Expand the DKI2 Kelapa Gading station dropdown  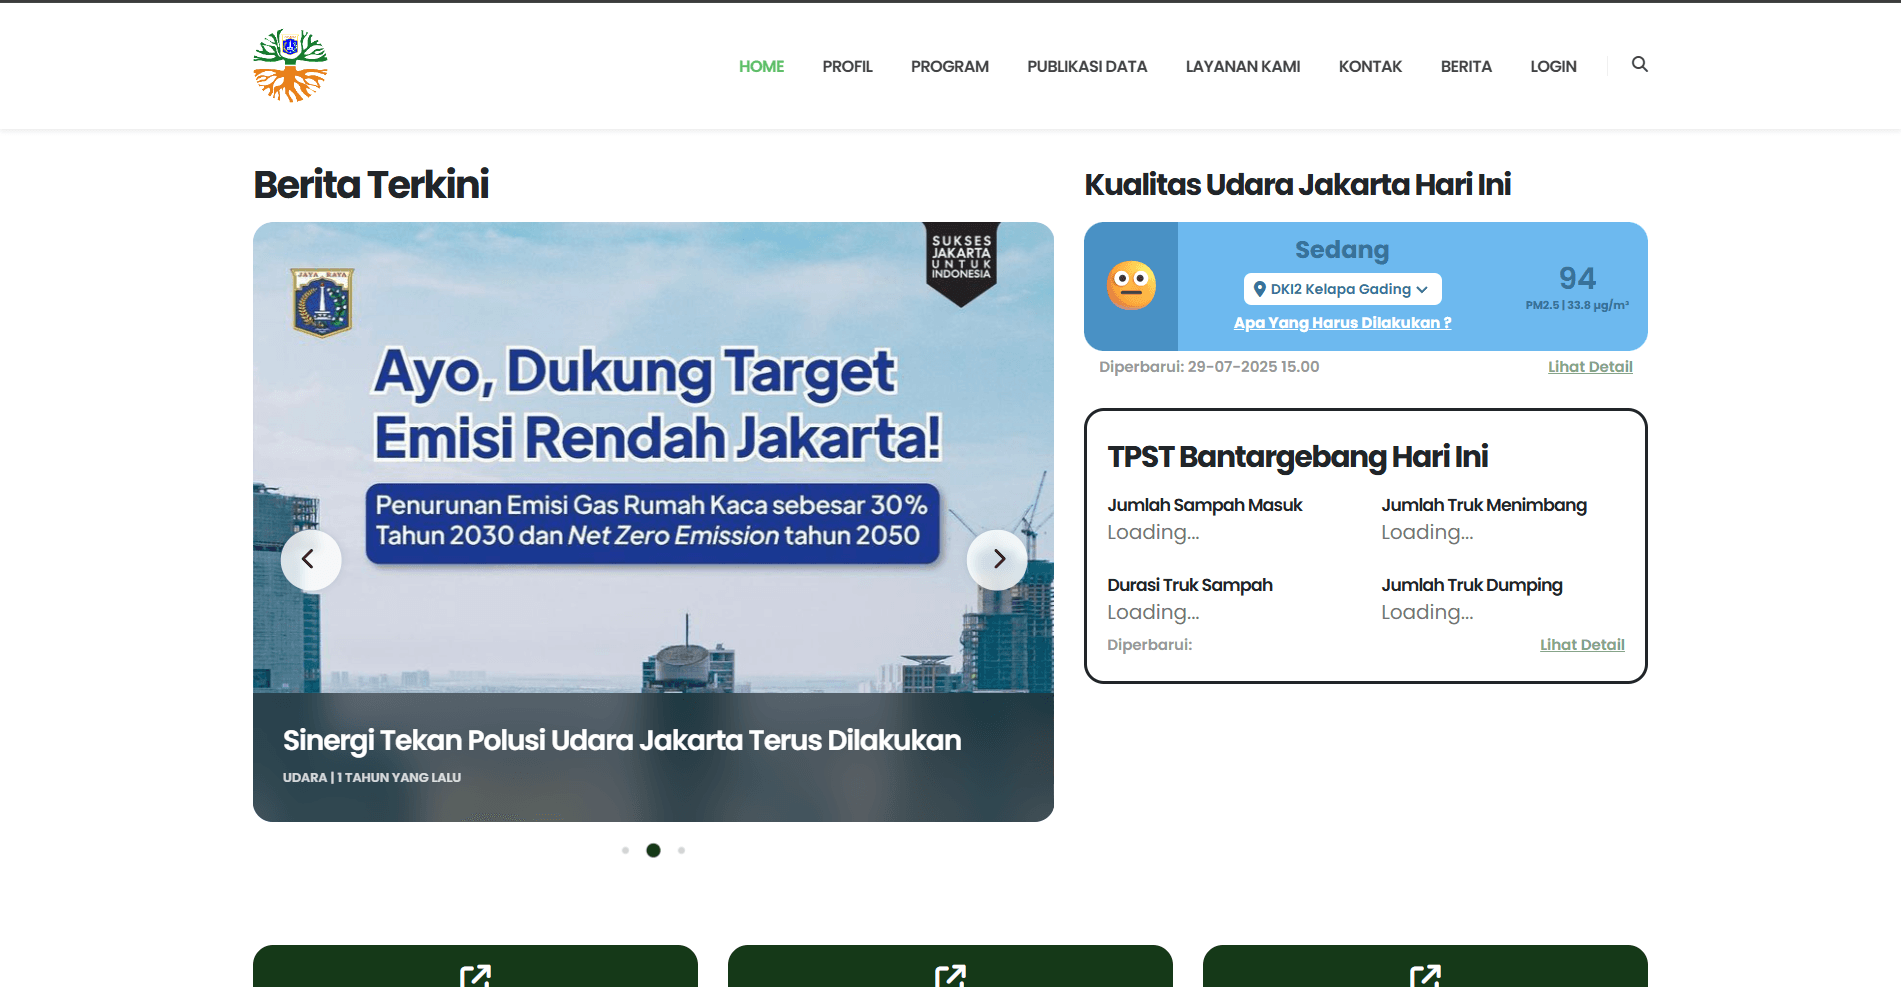pyautogui.click(x=1342, y=289)
